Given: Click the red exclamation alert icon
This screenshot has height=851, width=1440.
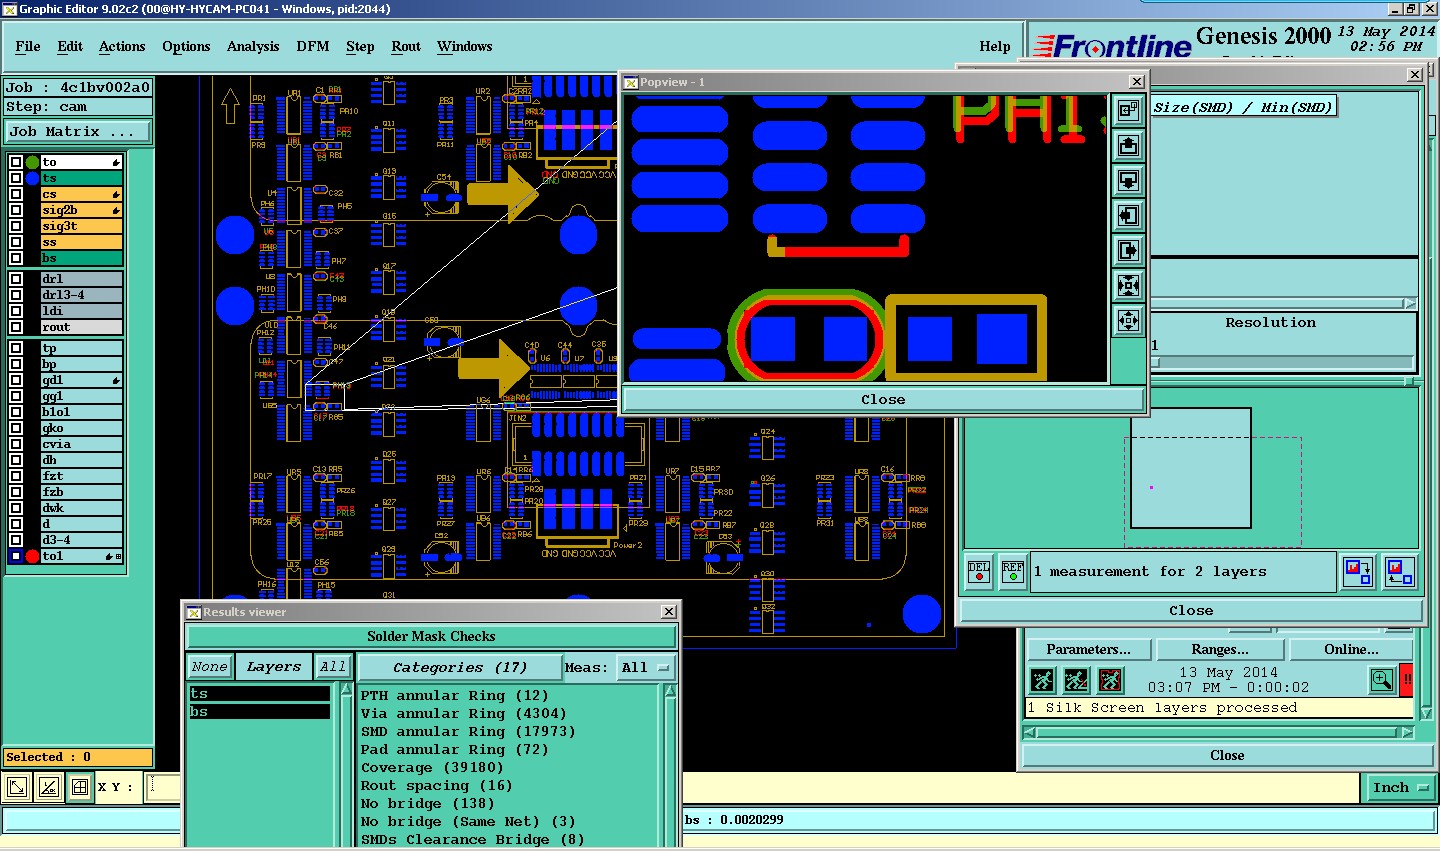Looking at the screenshot, I should click(x=1407, y=680).
